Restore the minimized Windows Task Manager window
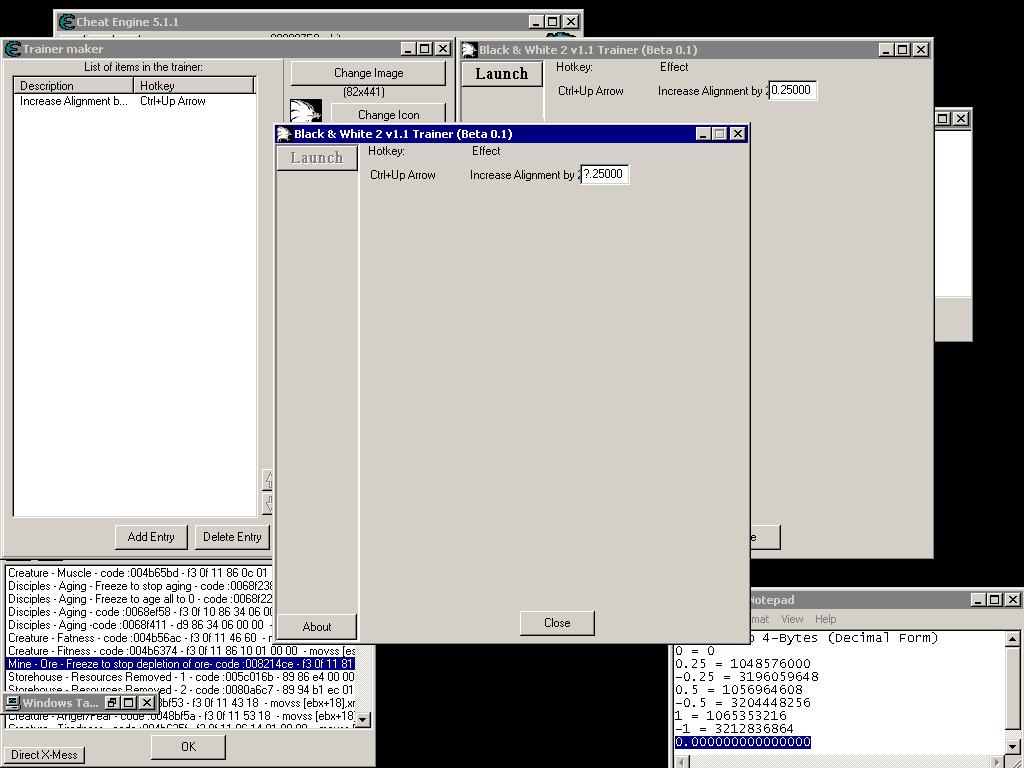Viewport: 1024px width, 768px height. pos(112,703)
